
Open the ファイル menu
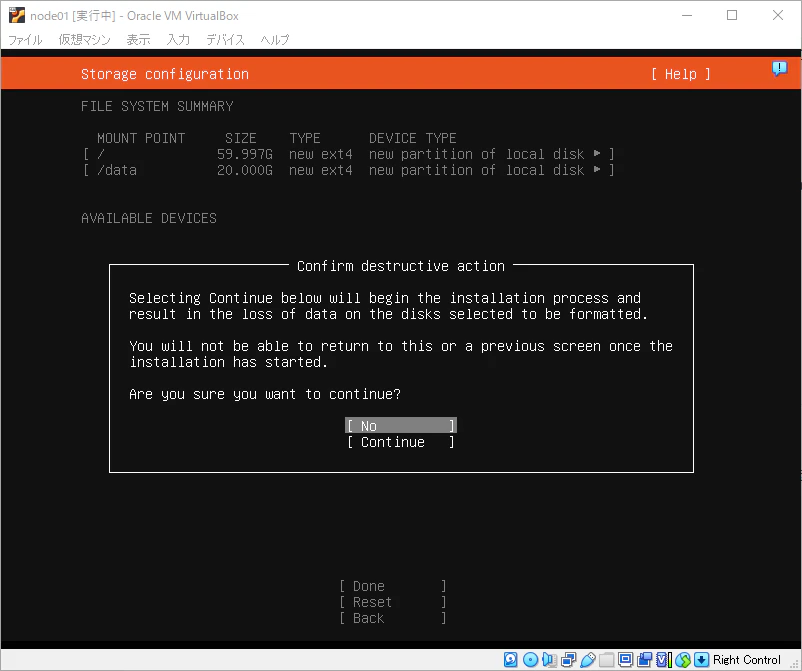pyautogui.click(x=25, y=39)
